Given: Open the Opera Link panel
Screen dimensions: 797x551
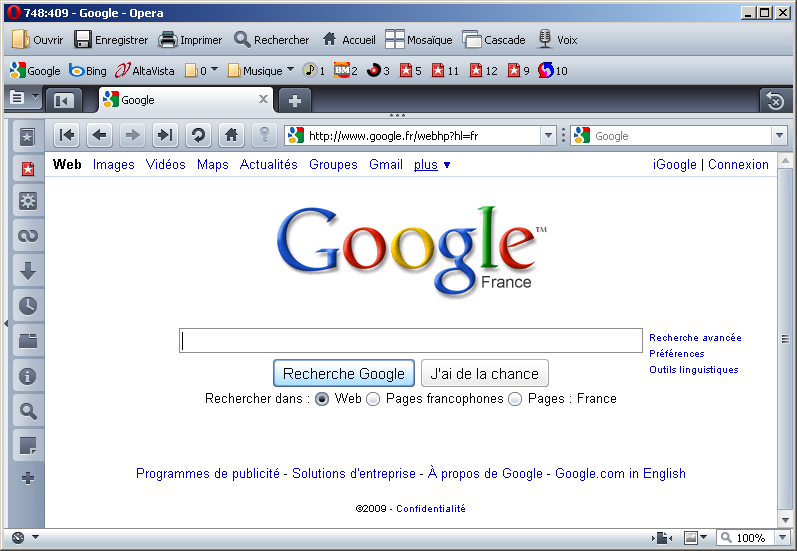Looking at the screenshot, I should tap(27, 236).
